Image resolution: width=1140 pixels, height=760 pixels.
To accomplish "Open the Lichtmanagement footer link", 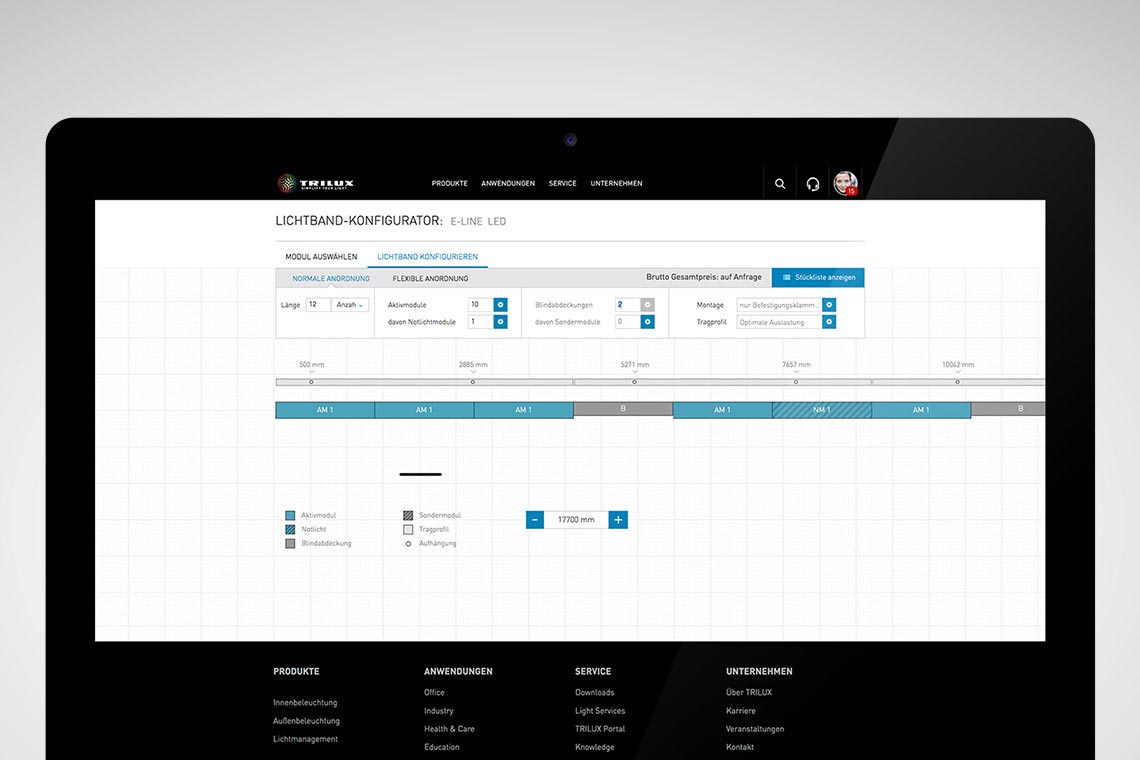I will pyautogui.click(x=305, y=739).
